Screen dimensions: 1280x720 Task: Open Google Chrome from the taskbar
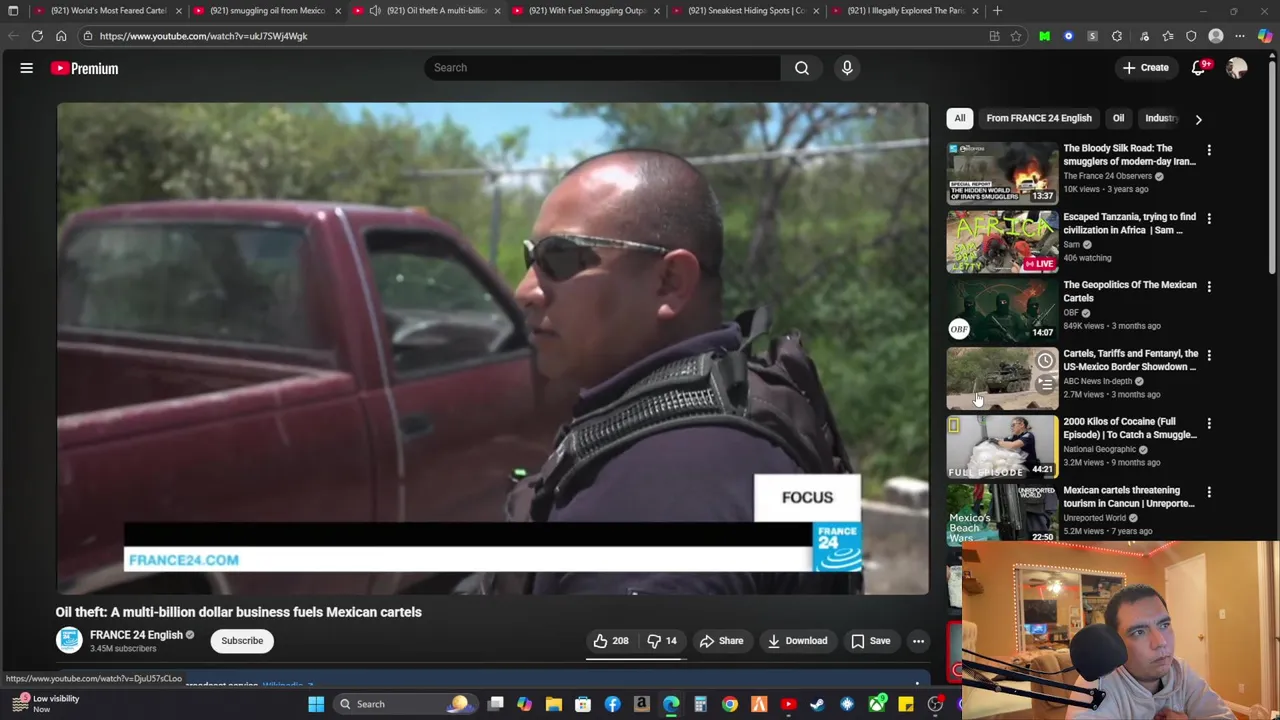[730, 704]
